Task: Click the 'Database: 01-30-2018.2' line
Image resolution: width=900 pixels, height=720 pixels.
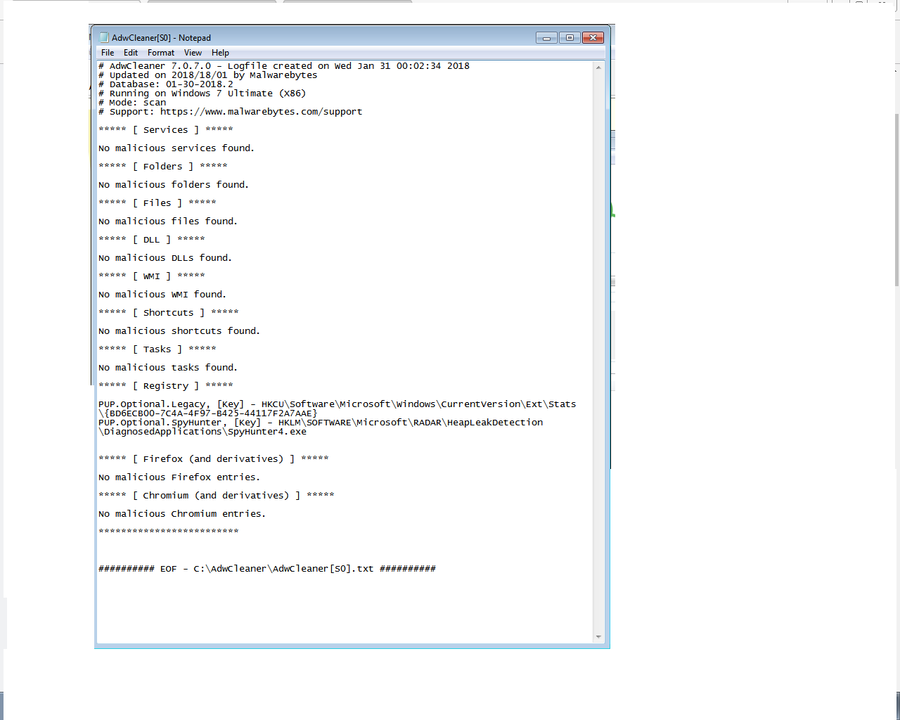Action: point(166,84)
